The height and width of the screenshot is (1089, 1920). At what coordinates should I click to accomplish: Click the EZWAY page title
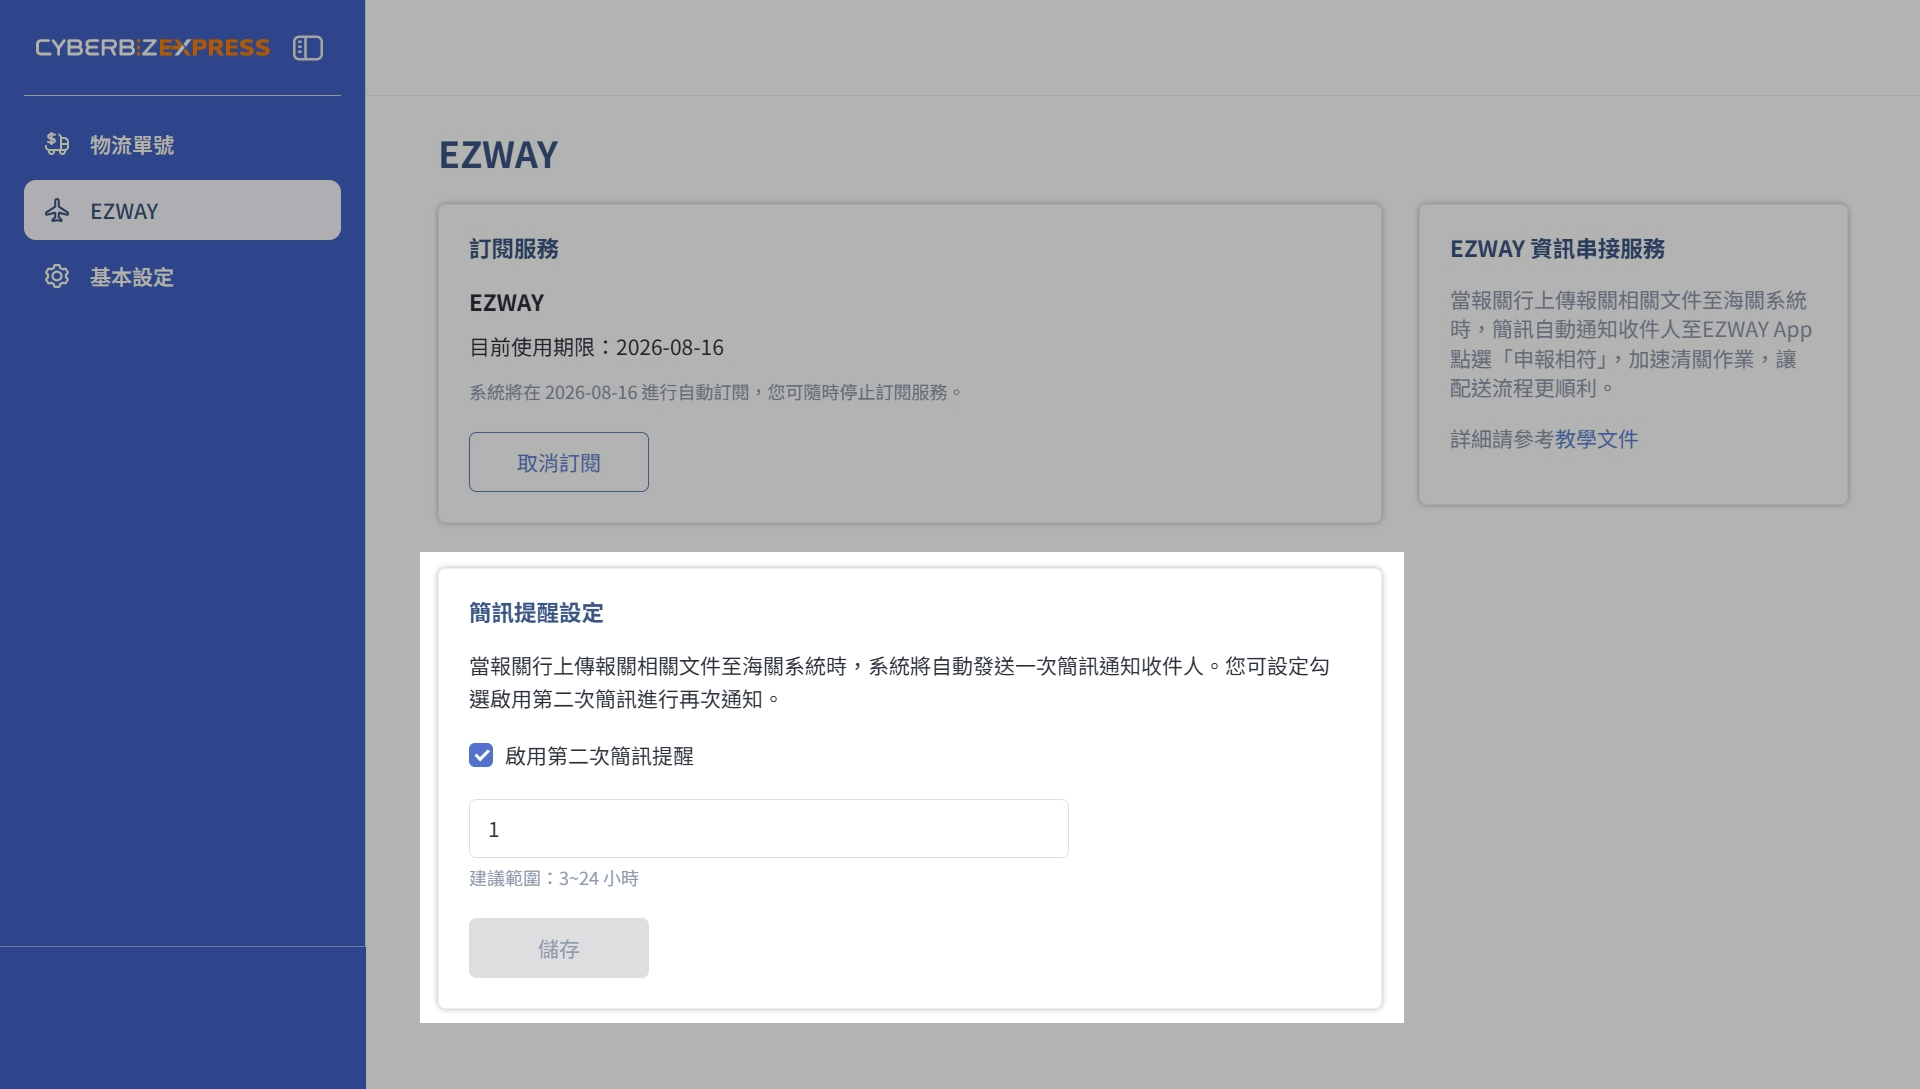click(x=499, y=155)
